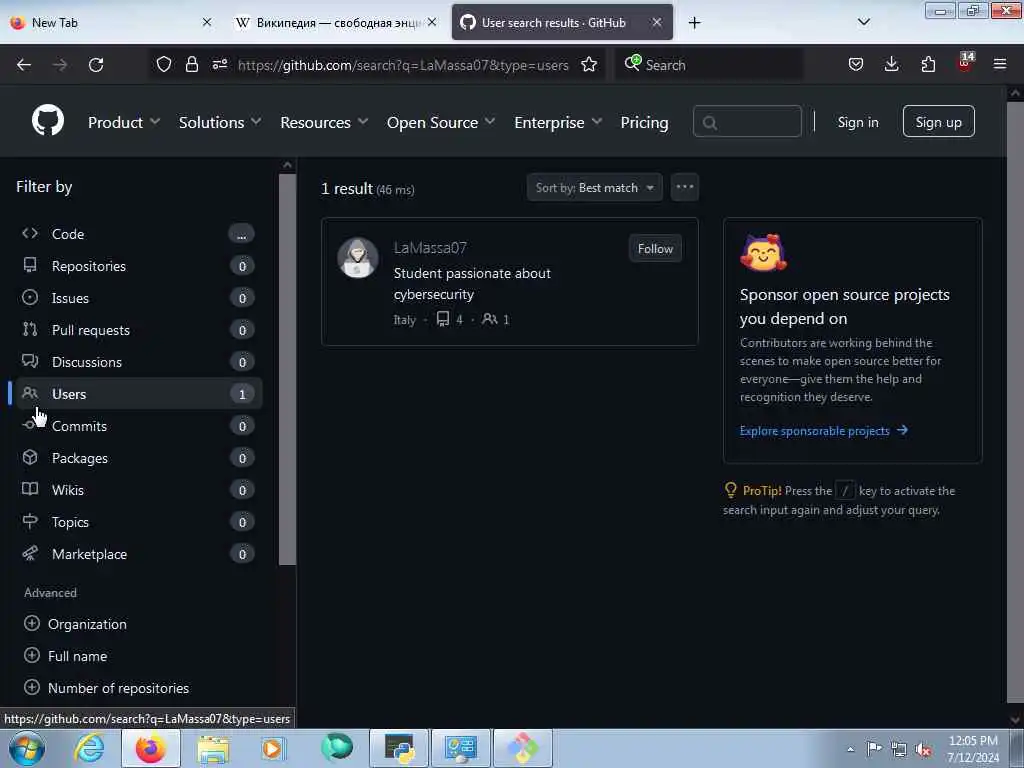The width and height of the screenshot is (1024, 768).
Task: Add the Organization advanced filter
Action: tap(75, 624)
